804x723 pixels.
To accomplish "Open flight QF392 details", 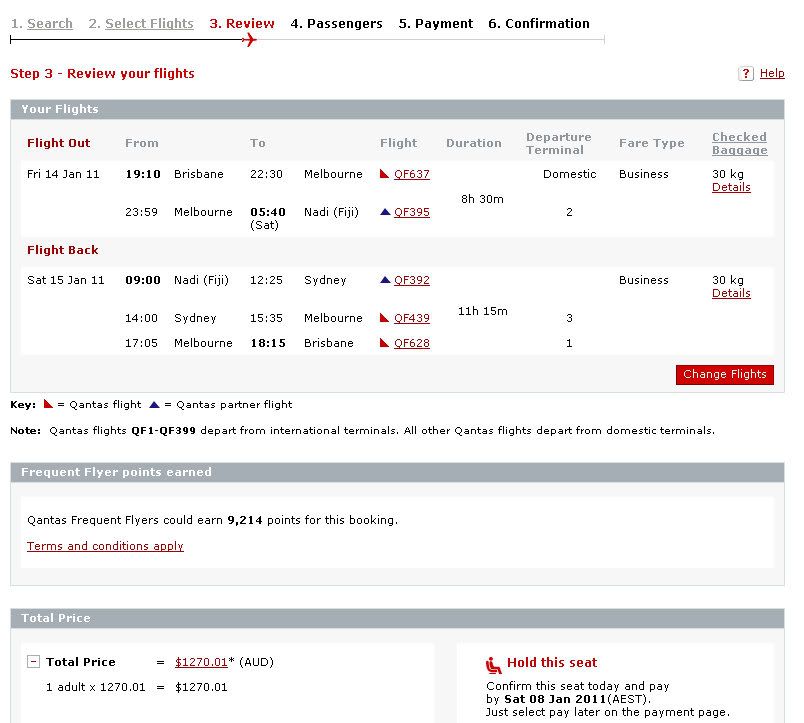I will click(x=412, y=280).
